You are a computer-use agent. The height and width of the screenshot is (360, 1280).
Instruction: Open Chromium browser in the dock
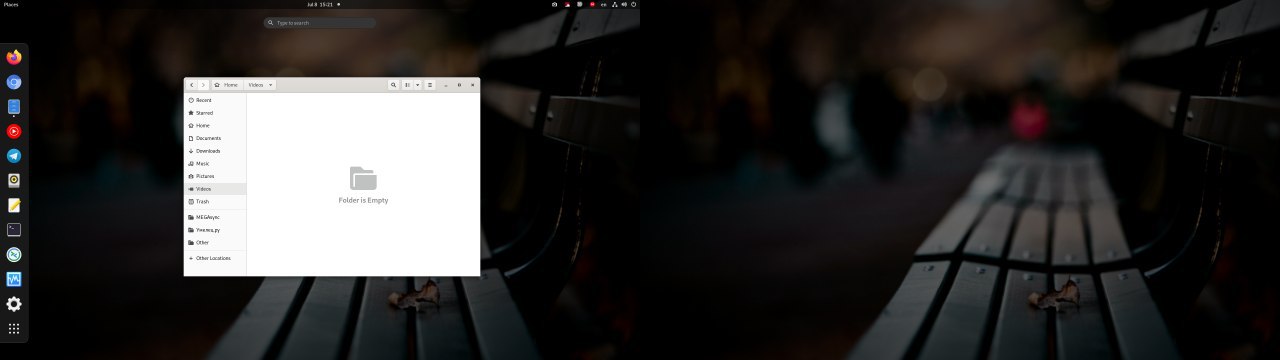pos(14,82)
